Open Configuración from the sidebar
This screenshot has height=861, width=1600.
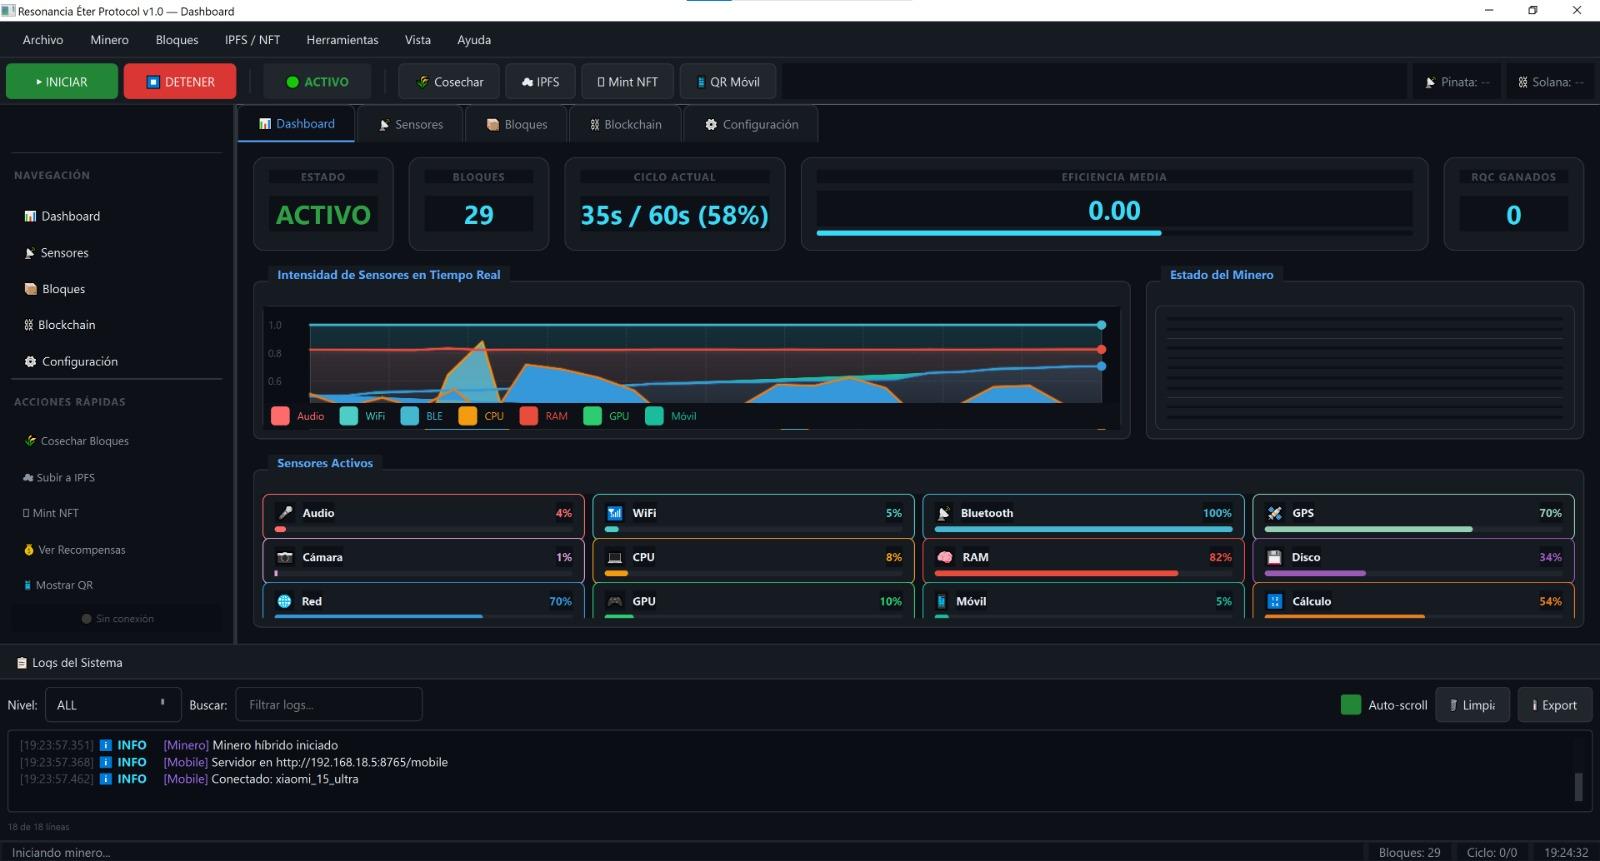[x=79, y=362]
